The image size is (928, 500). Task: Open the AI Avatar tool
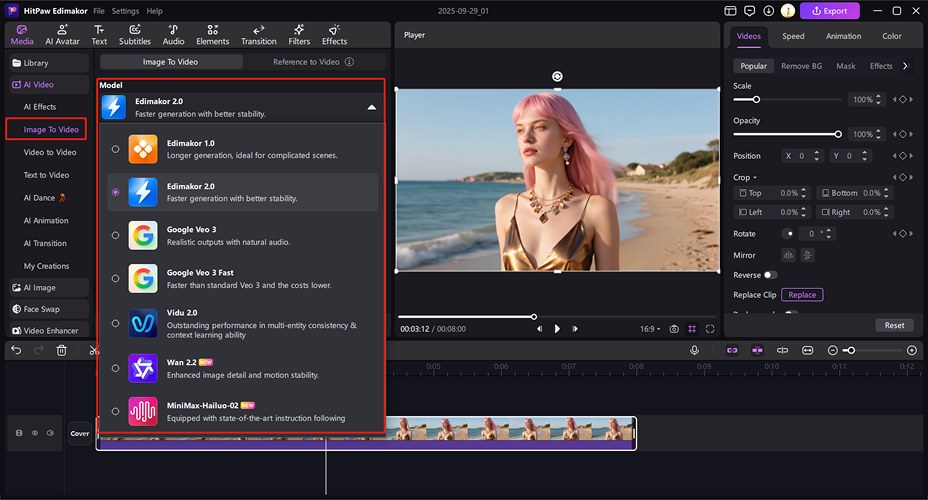(62, 35)
